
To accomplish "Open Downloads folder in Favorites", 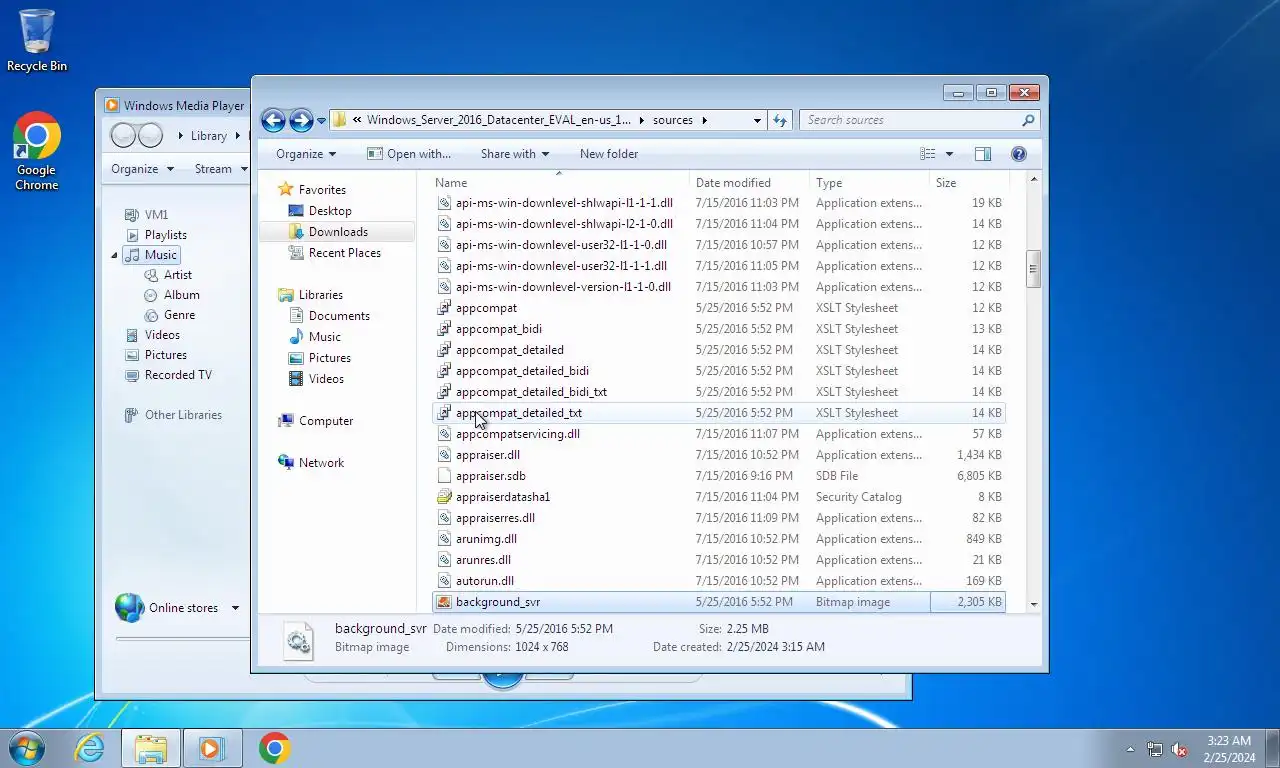I will click(338, 232).
